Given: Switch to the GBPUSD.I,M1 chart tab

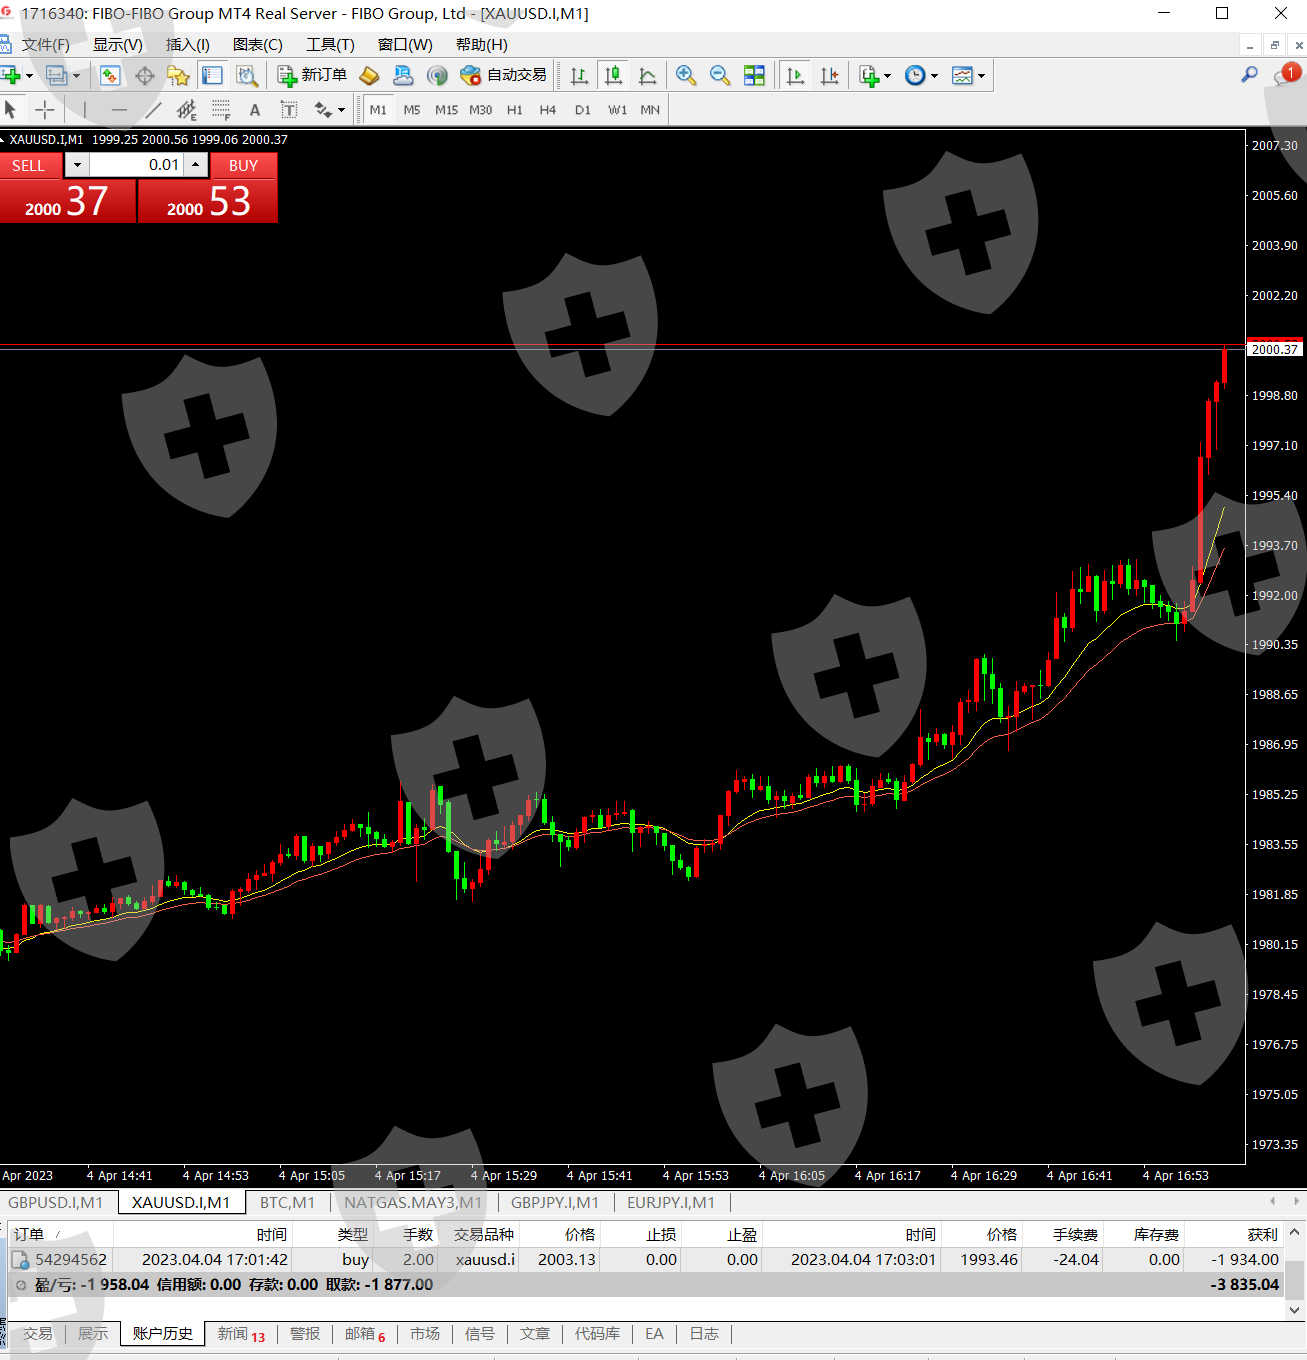Looking at the screenshot, I should 56,1202.
